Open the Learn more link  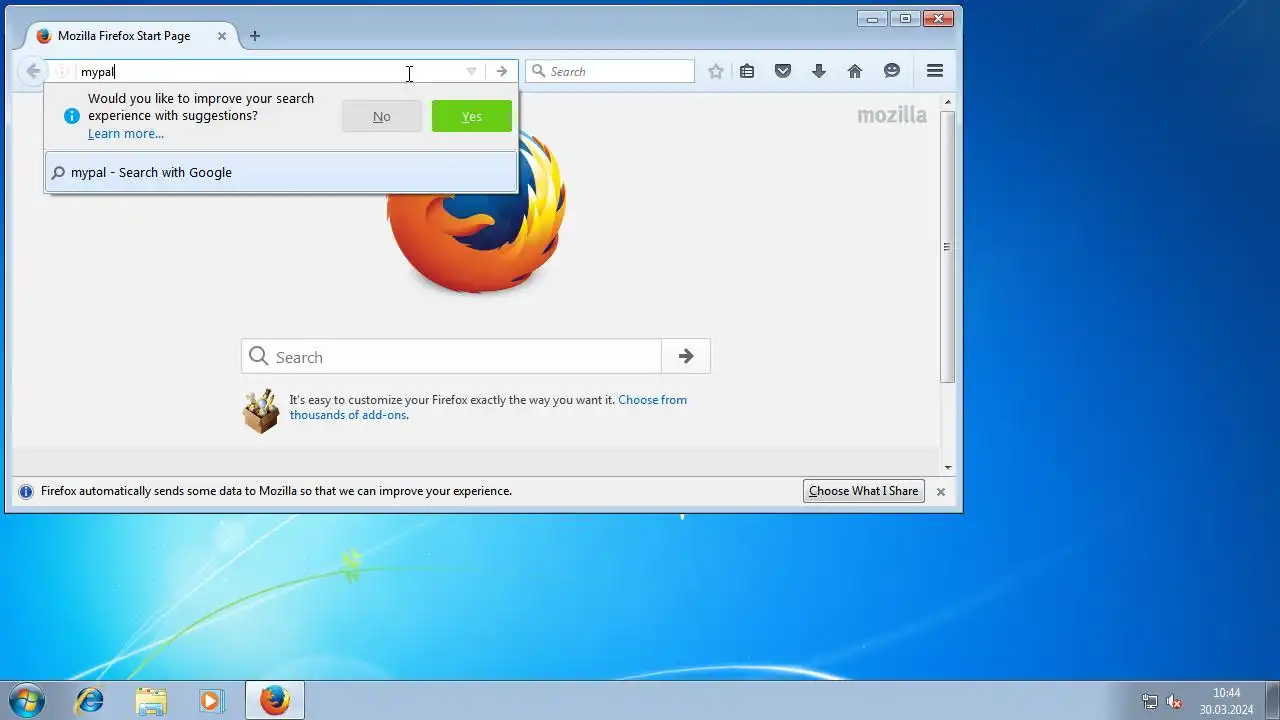tap(126, 134)
